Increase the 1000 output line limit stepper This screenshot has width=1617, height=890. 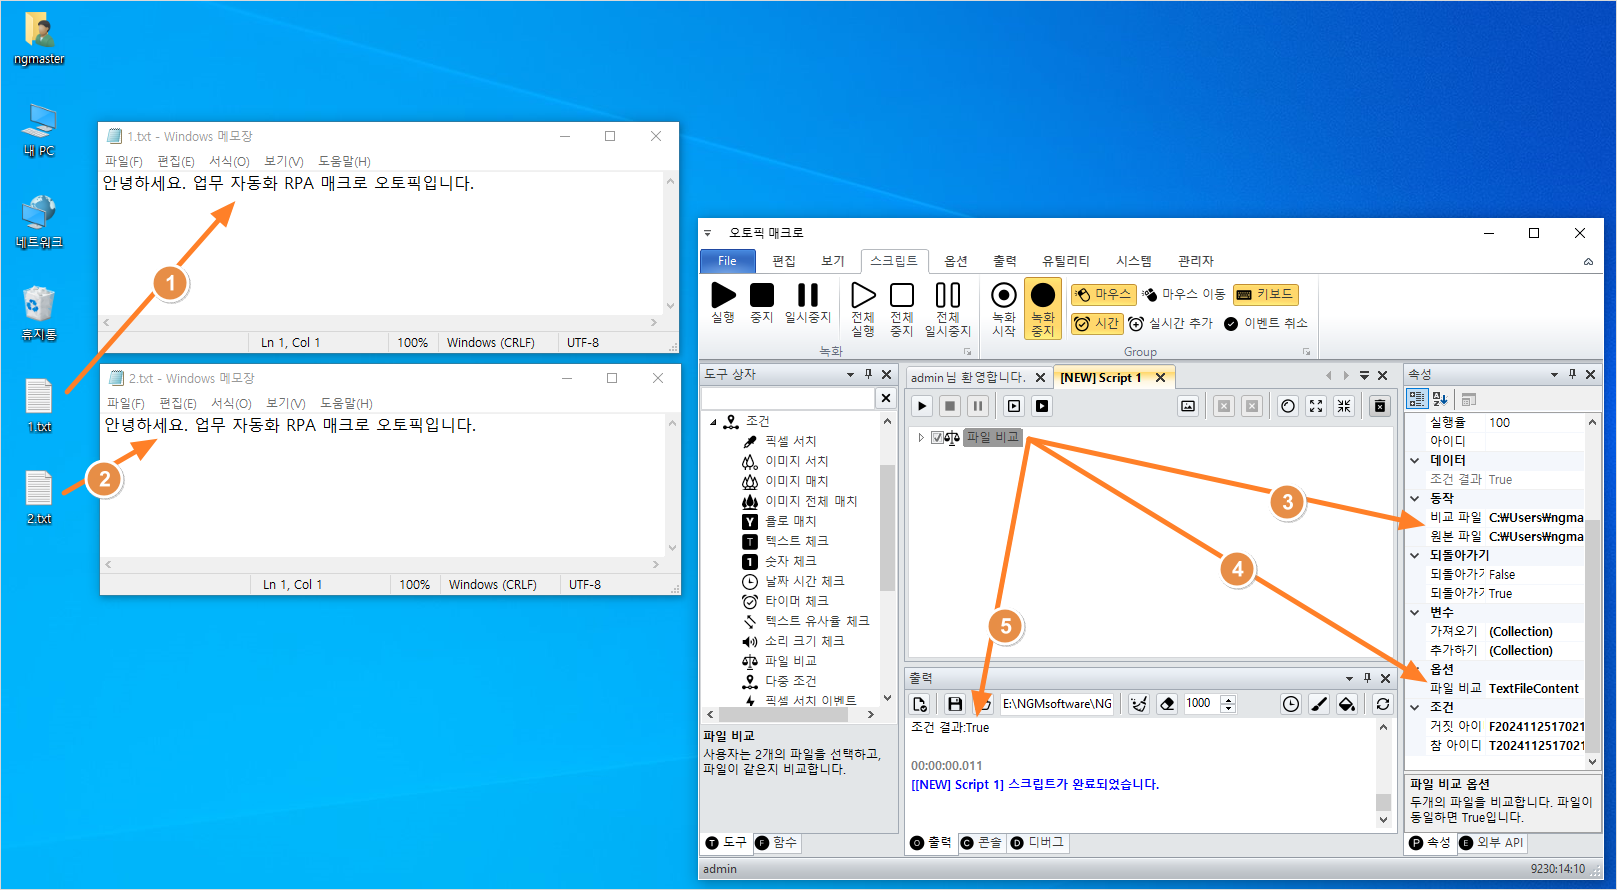click(1228, 699)
